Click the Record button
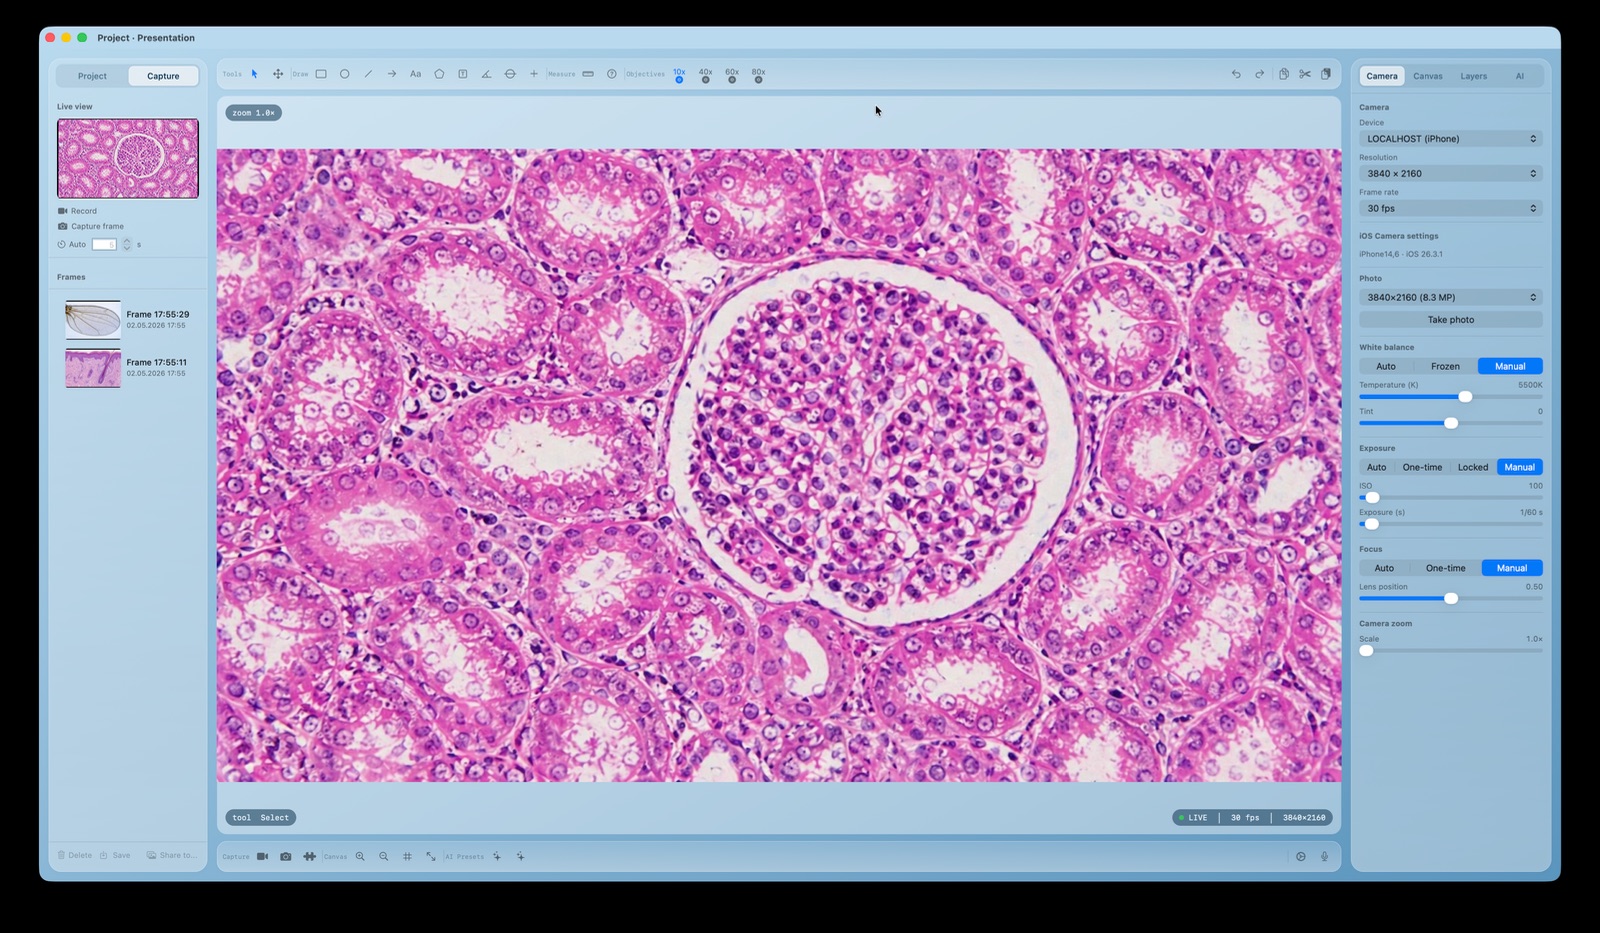Viewport: 1600px width, 933px height. [x=77, y=211]
